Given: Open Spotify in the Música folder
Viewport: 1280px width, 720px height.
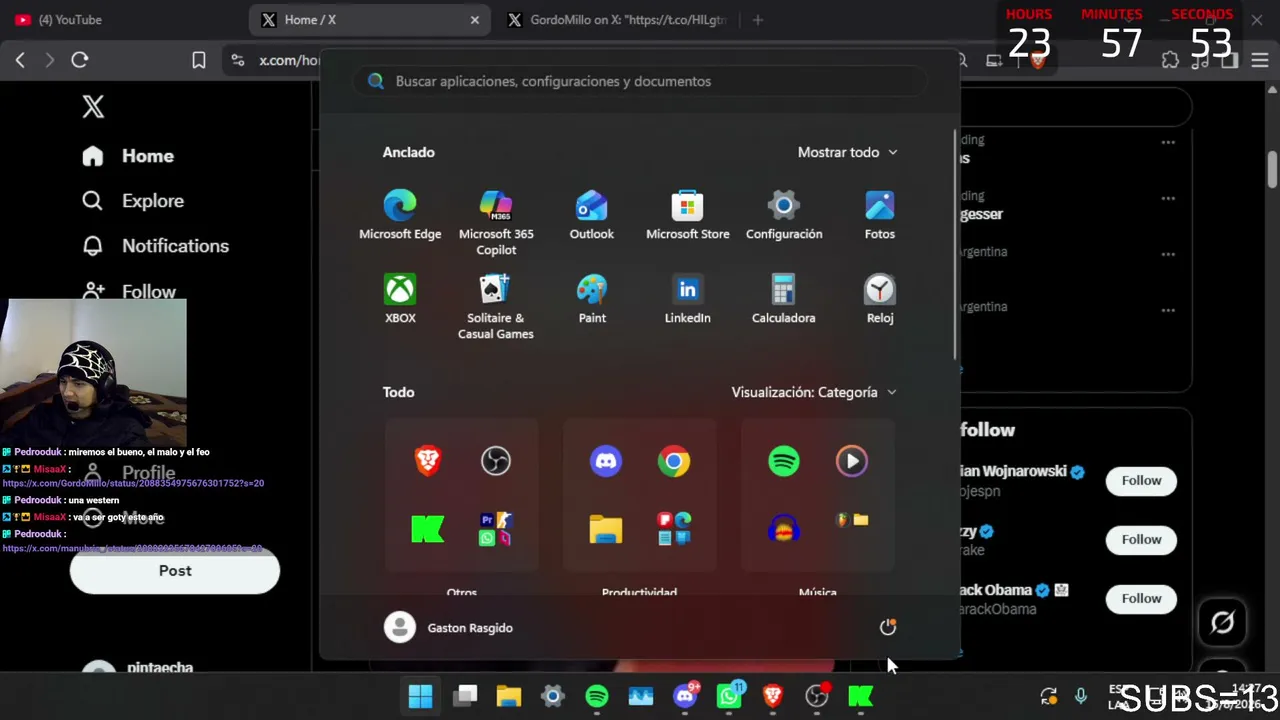Looking at the screenshot, I should pyautogui.click(x=784, y=461).
